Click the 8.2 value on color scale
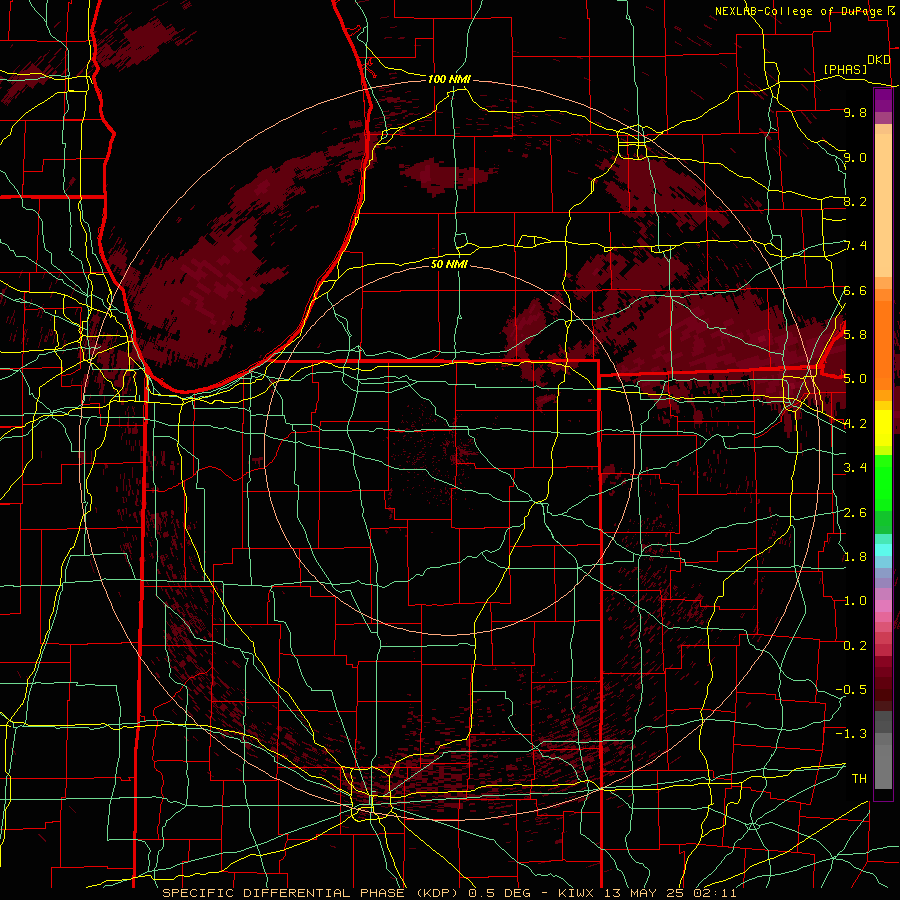Screen dimensions: 900x900 point(855,201)
